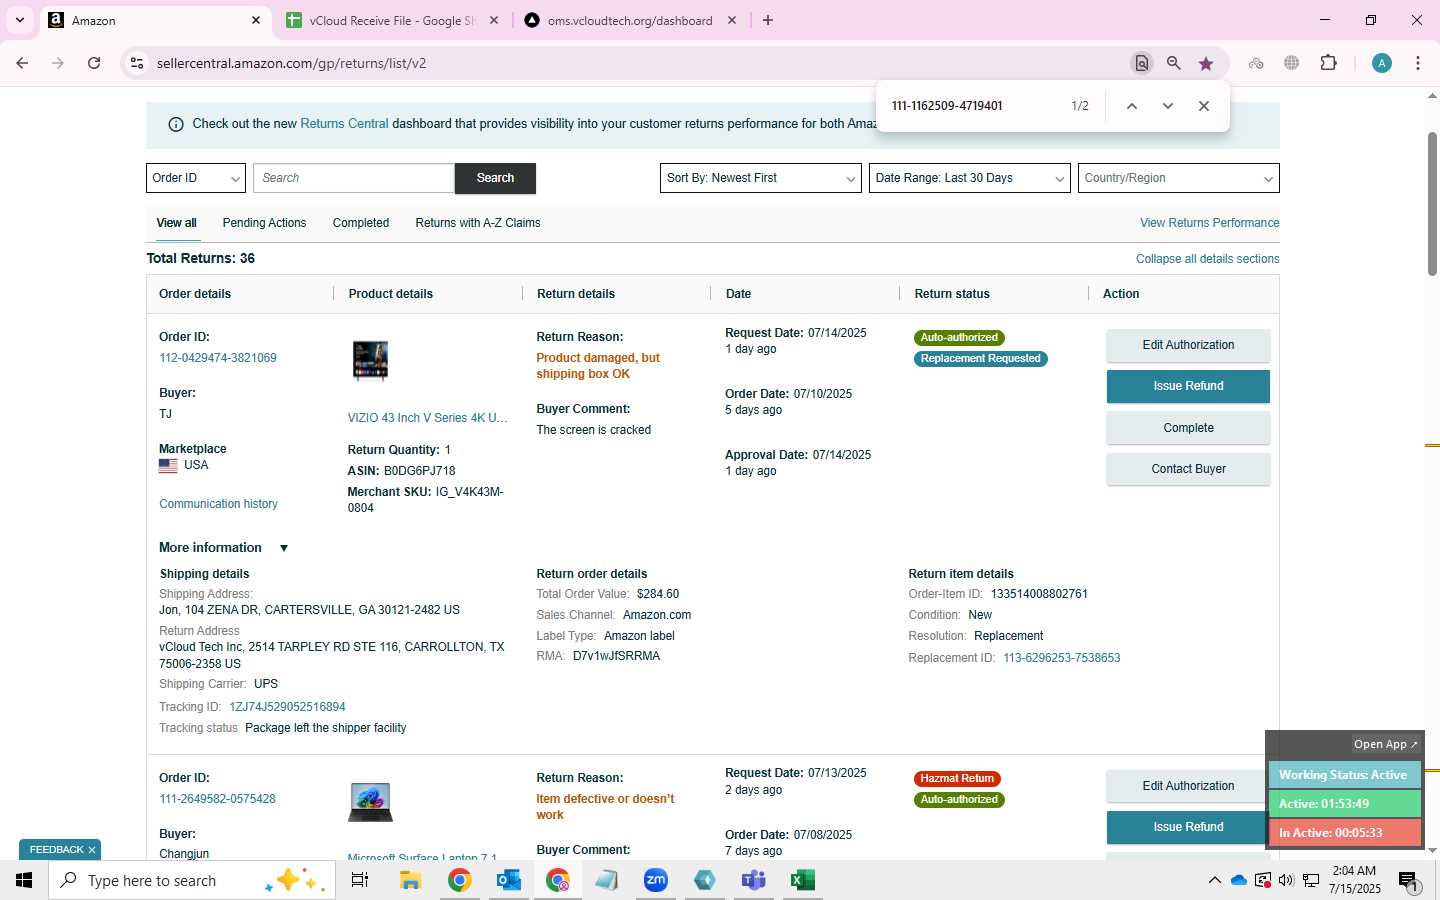Click Issue Refund for Surface laptop order
This screenshot has height=900, width=1440.
tap(1188, 827)
